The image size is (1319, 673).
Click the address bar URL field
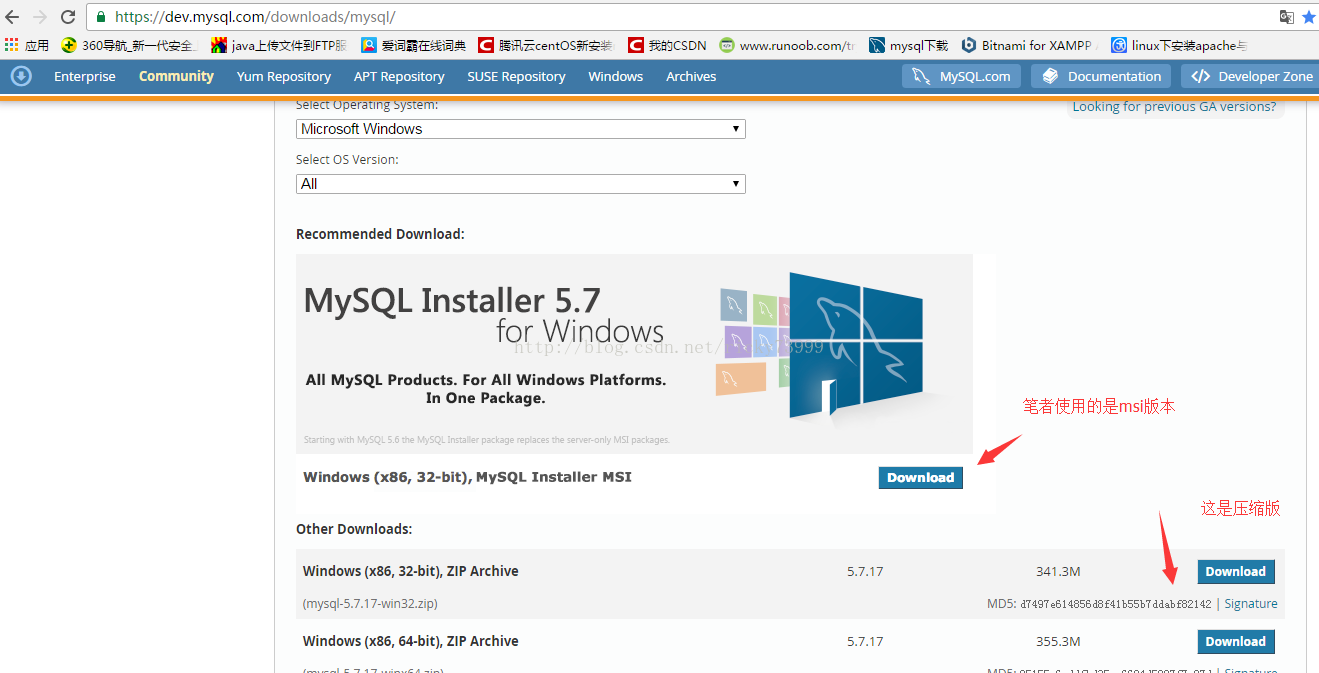pos(680,17)
